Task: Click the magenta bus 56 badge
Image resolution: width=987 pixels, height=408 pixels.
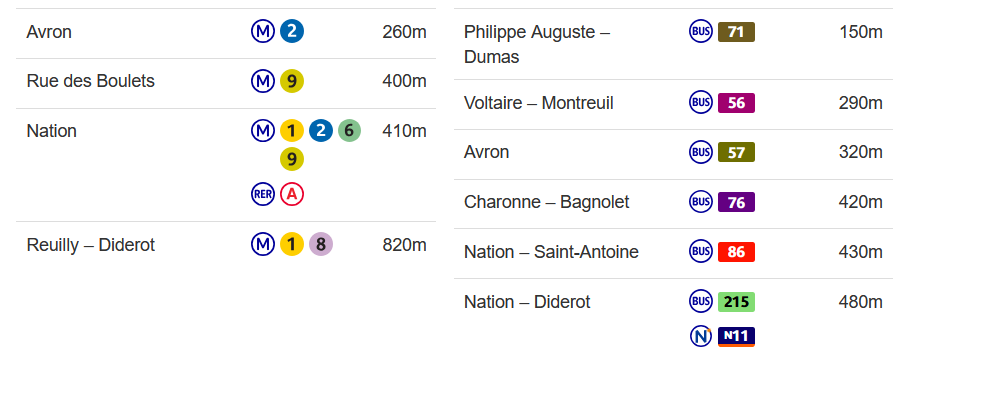Action: pyautogui.click(x=736, y=103)
